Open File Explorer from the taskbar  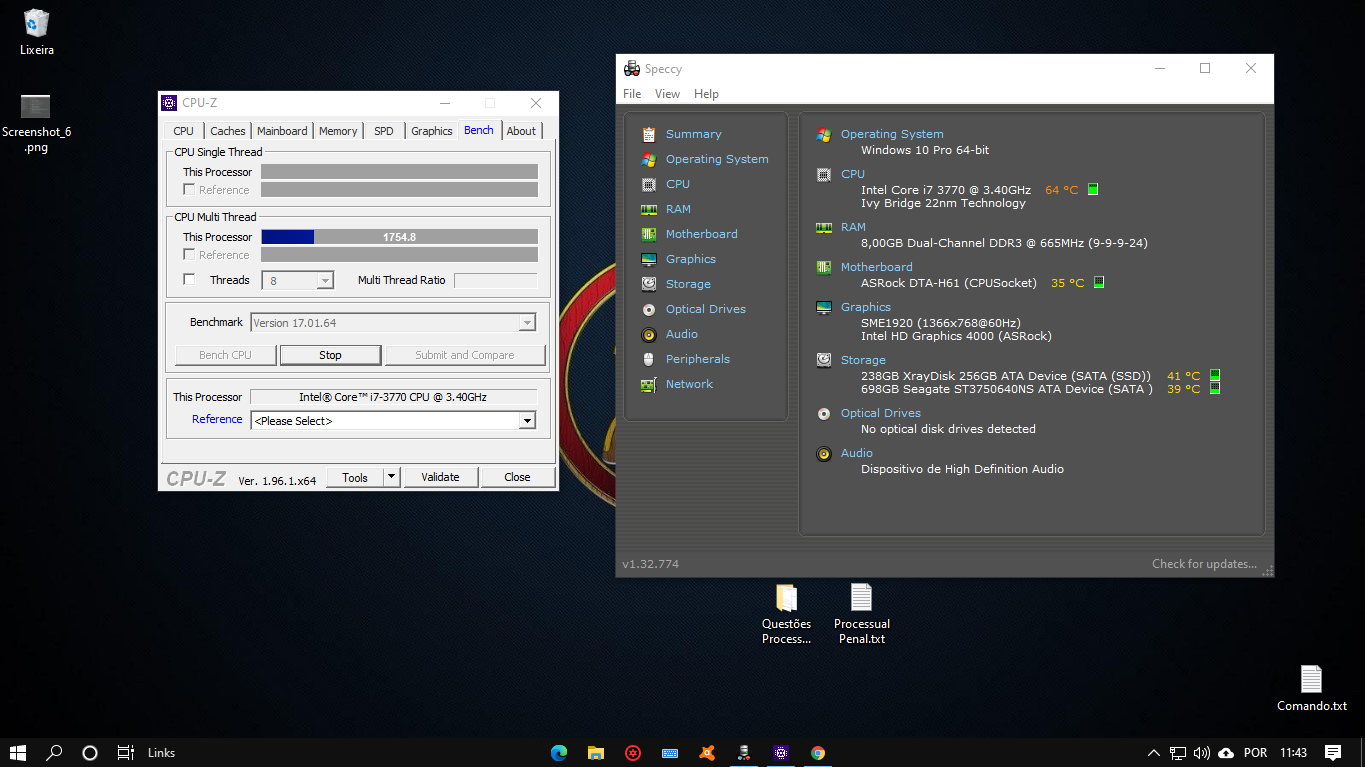596,753
